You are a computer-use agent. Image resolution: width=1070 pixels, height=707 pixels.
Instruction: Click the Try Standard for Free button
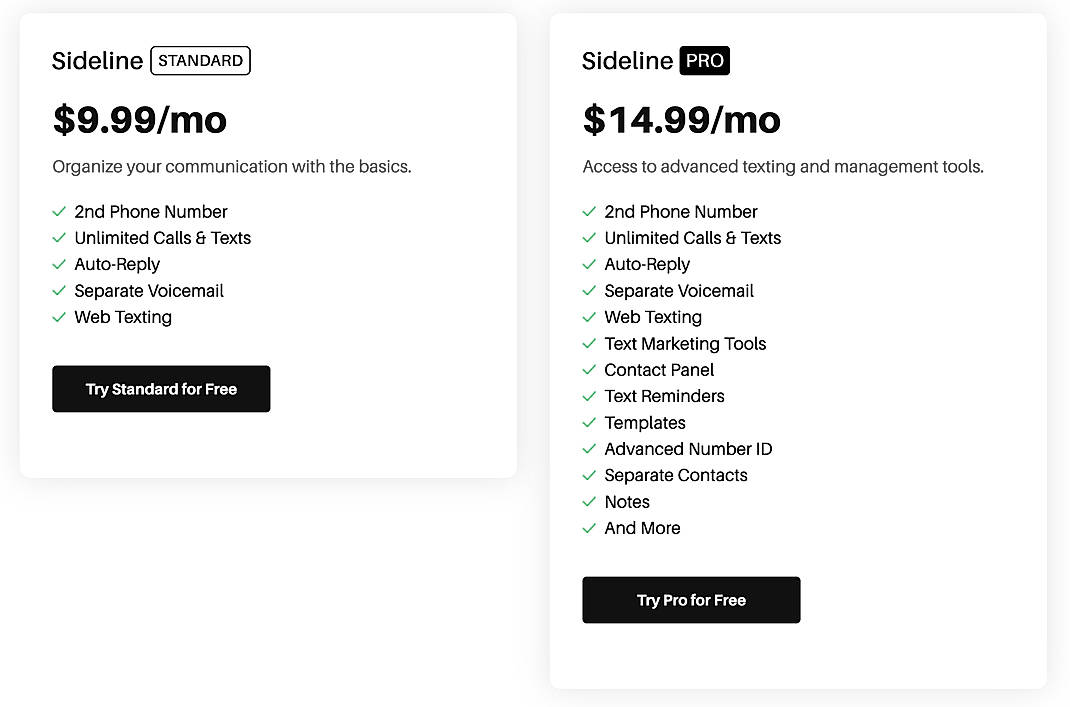coord(161,389)
